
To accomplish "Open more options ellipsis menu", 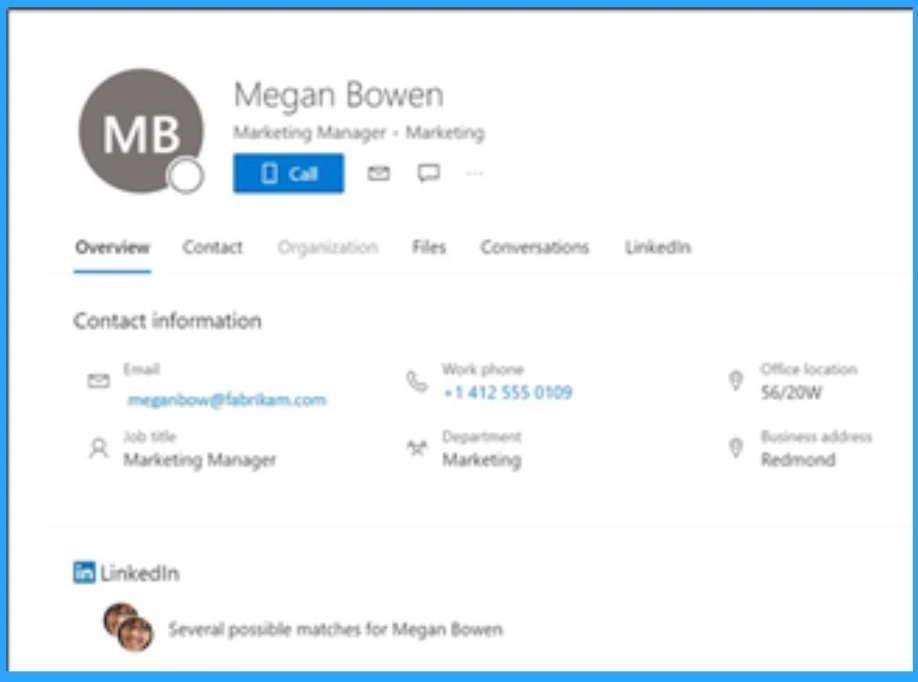I will [475, 174].
